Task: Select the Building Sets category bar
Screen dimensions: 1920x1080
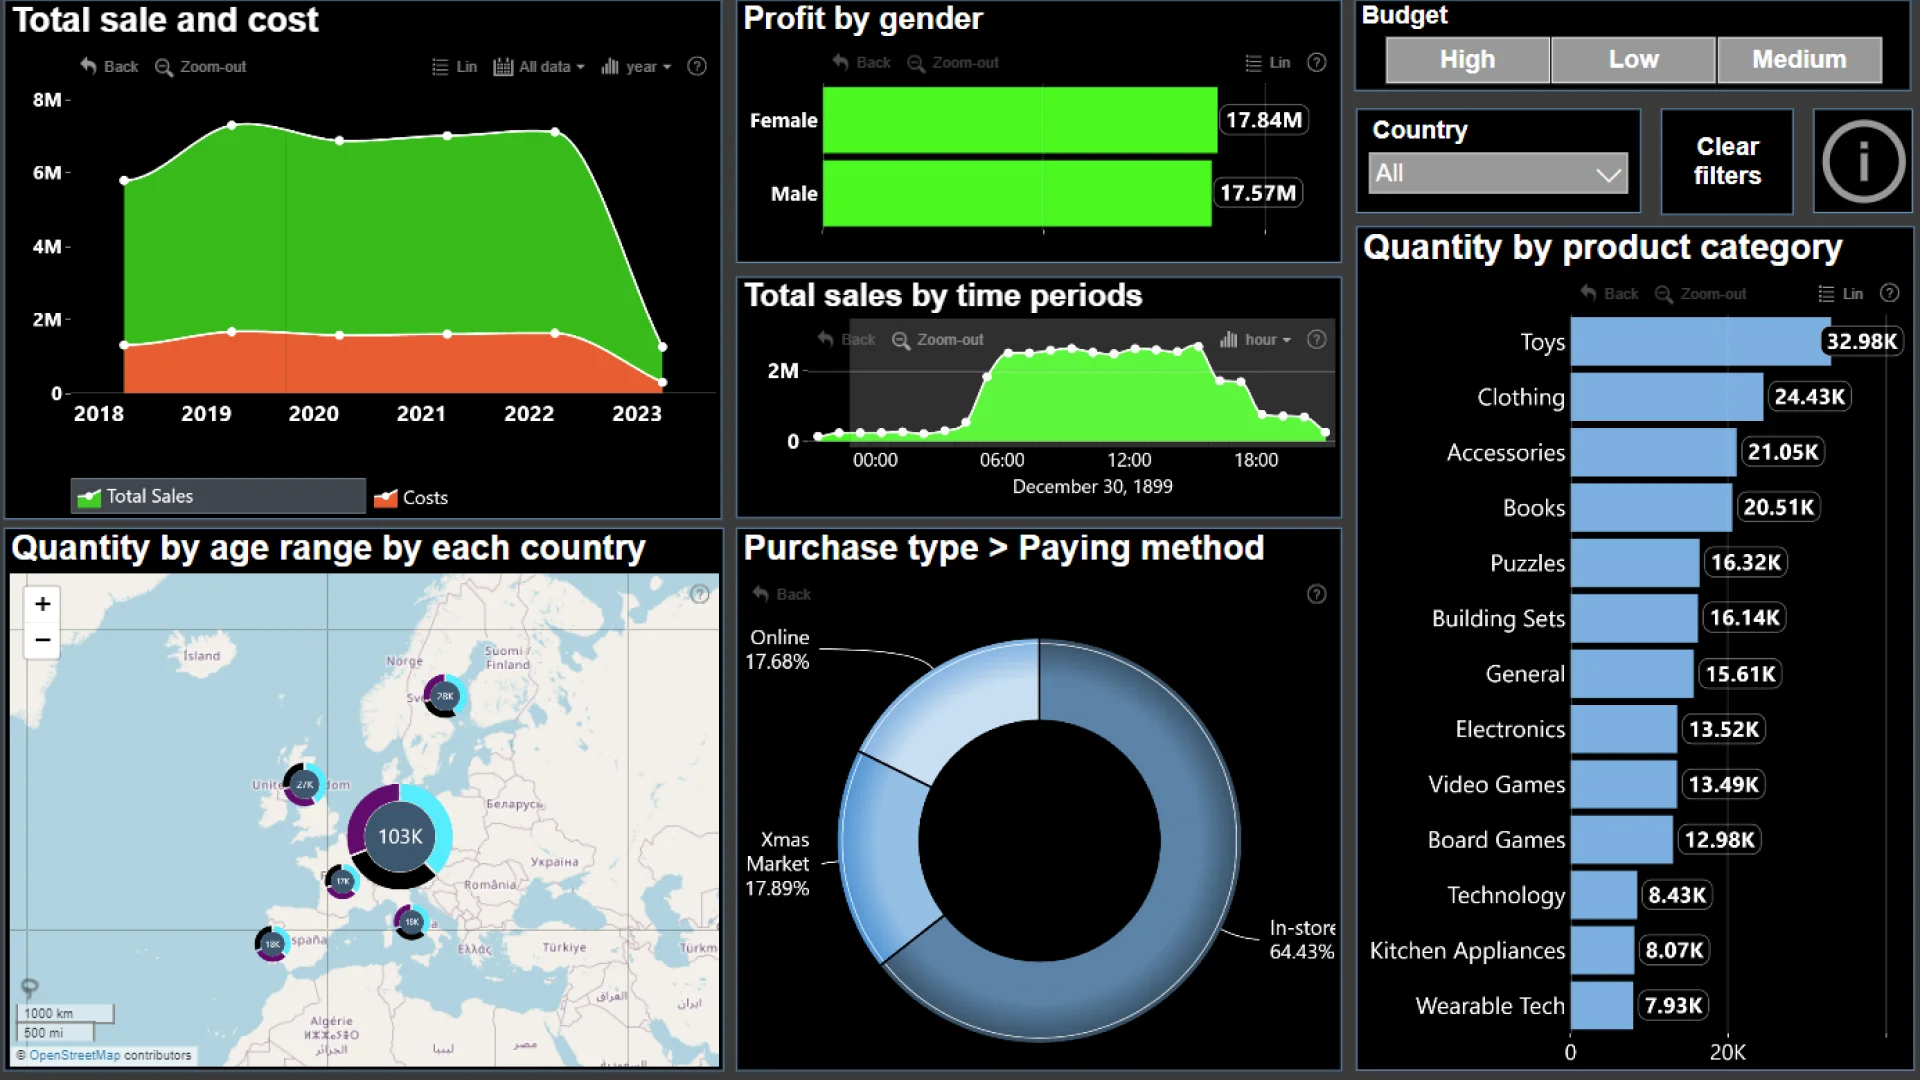Action: (1634, 618)
